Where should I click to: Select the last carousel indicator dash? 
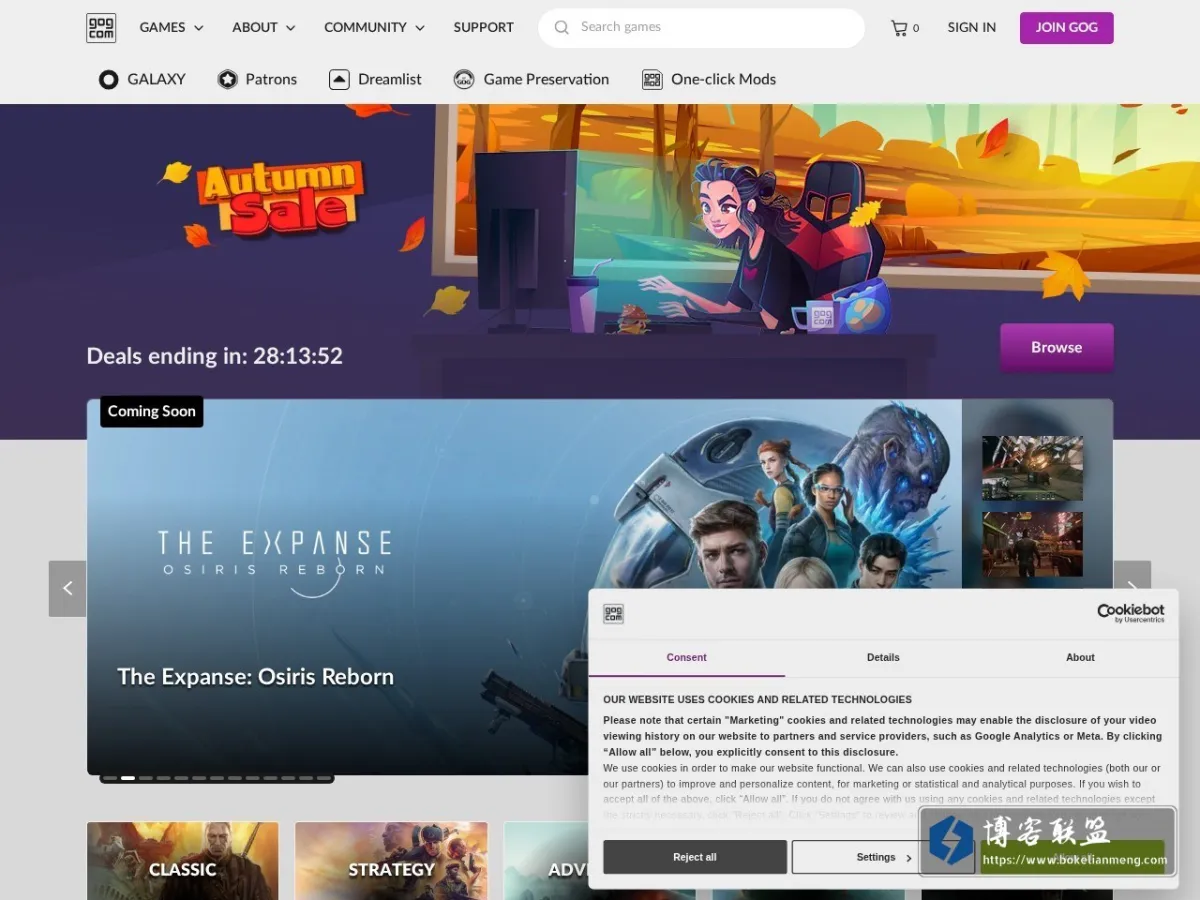[324, 777]
